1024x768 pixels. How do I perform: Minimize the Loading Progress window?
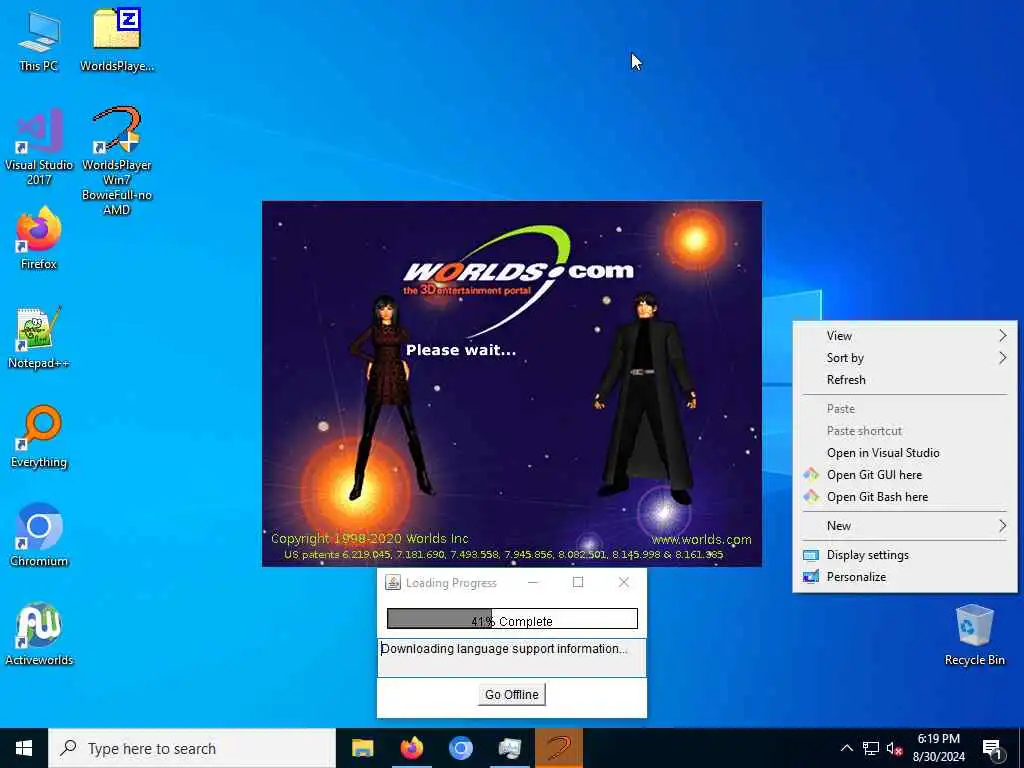534,583
